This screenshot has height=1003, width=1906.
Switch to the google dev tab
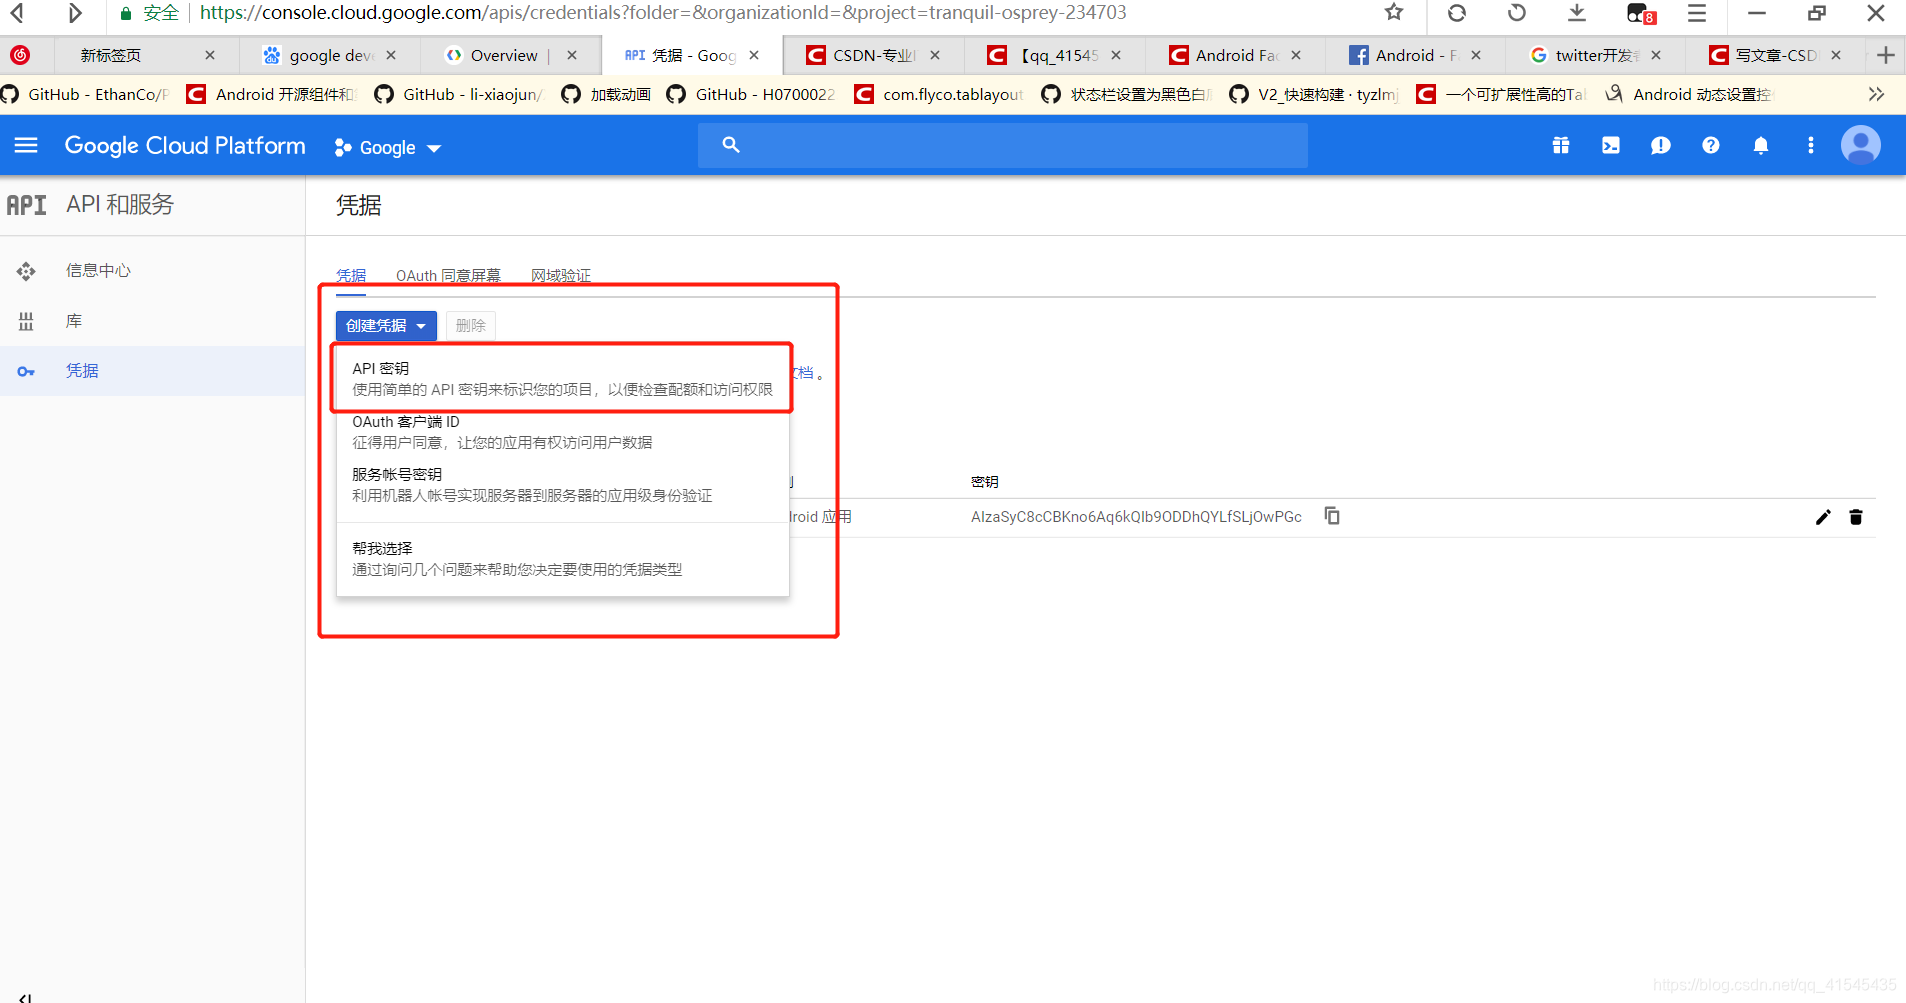330,56
